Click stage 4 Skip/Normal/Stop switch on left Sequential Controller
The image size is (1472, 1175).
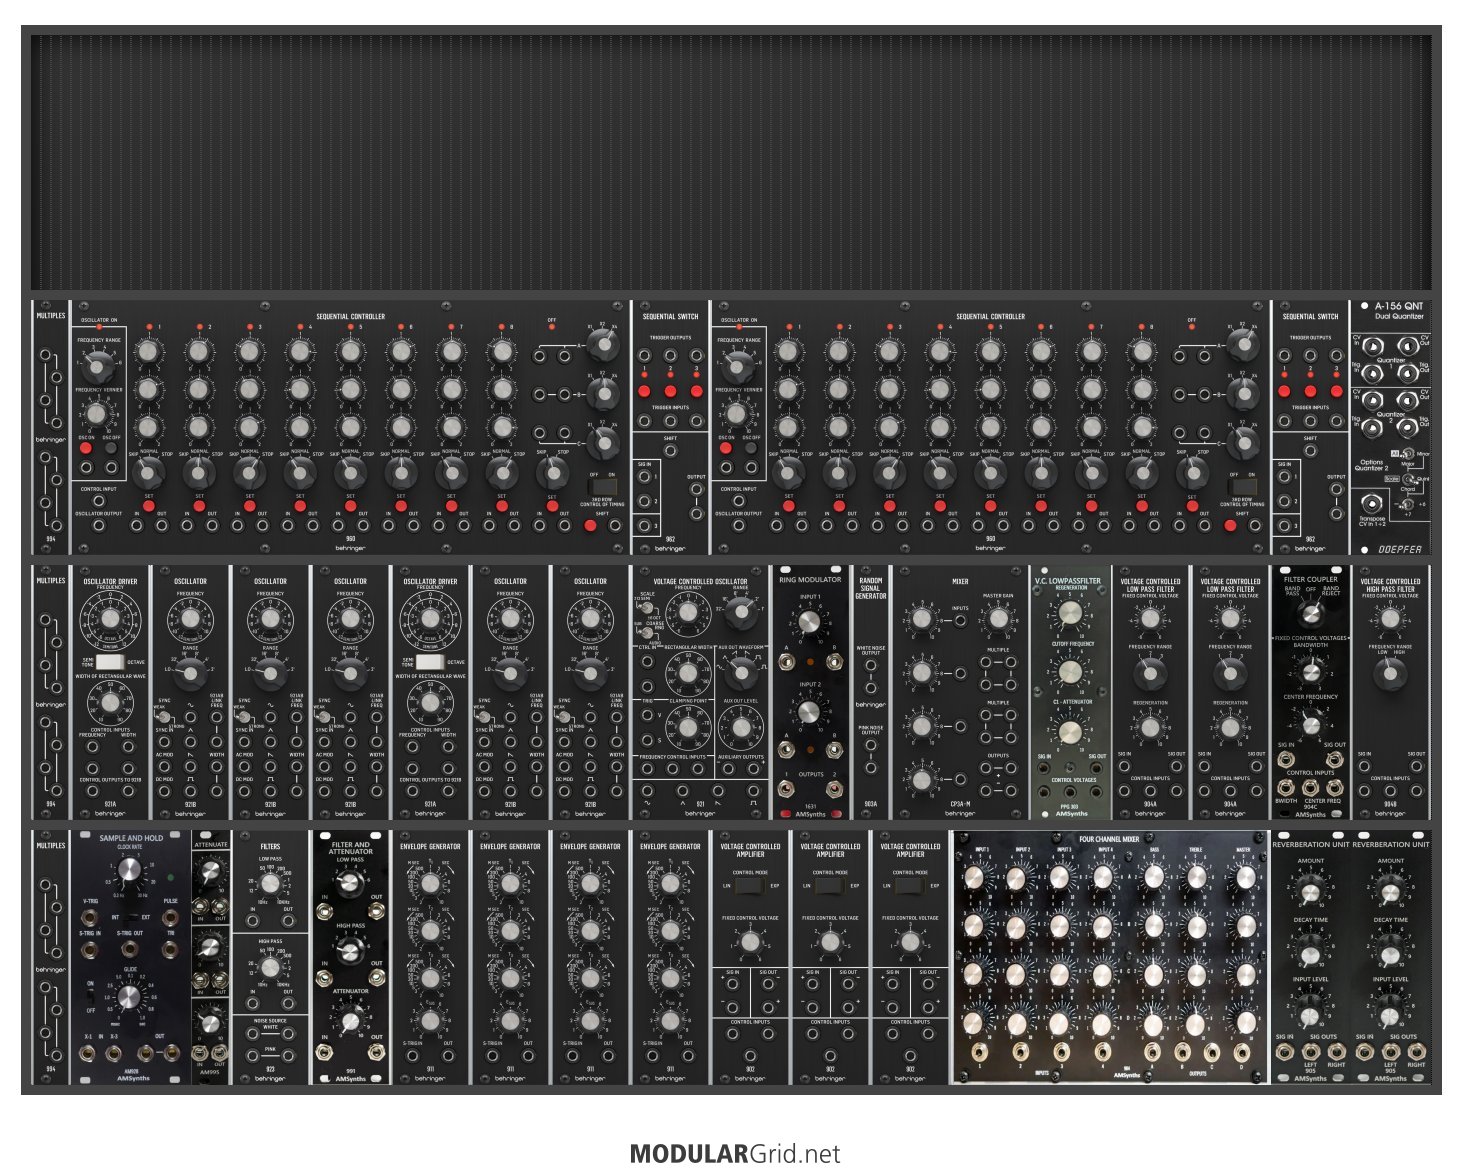coord(300,471)
